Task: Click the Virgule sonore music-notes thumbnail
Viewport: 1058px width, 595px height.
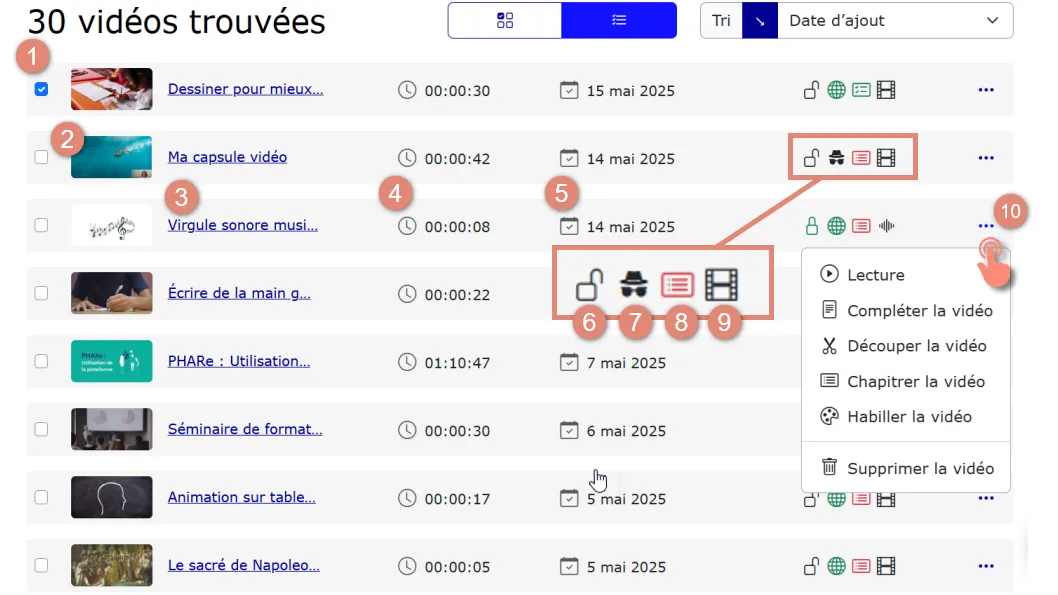Action: point(111,225)
